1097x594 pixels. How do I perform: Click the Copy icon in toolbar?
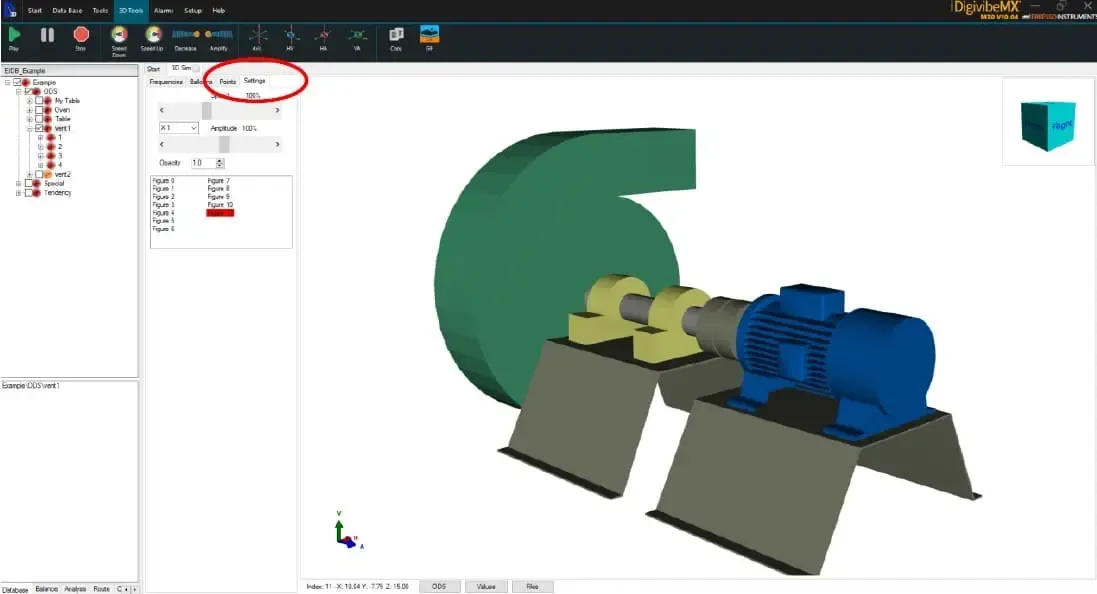396,34
